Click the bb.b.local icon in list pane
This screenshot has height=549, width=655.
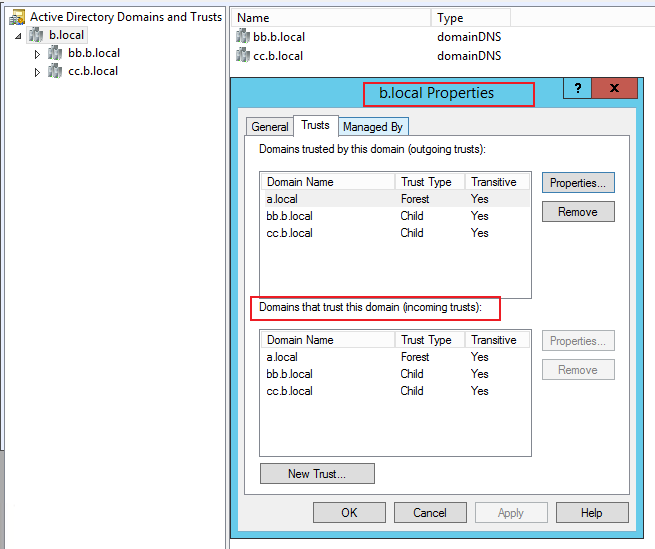(243, 36)
